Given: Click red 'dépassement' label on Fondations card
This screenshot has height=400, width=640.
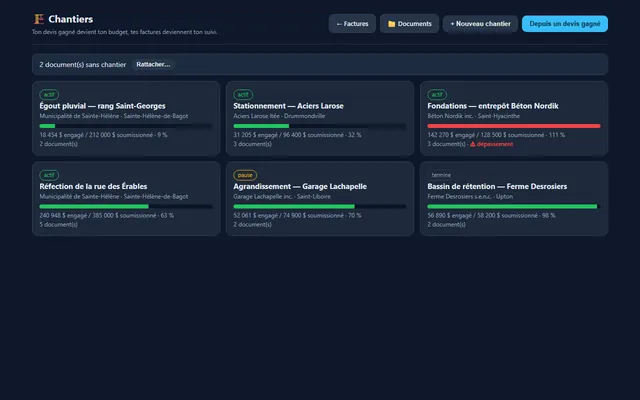Looking at the screenshot, I should (495, 144).
